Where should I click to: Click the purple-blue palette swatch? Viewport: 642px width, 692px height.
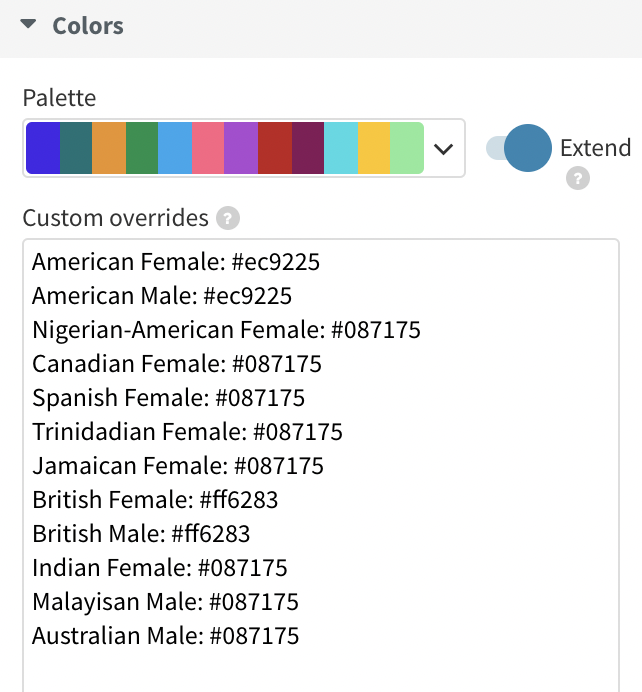tap(43, 148)
